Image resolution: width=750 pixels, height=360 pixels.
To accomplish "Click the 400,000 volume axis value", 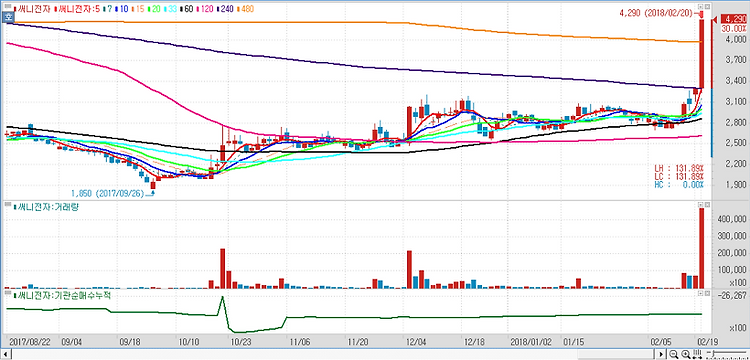I will (731, 219).
